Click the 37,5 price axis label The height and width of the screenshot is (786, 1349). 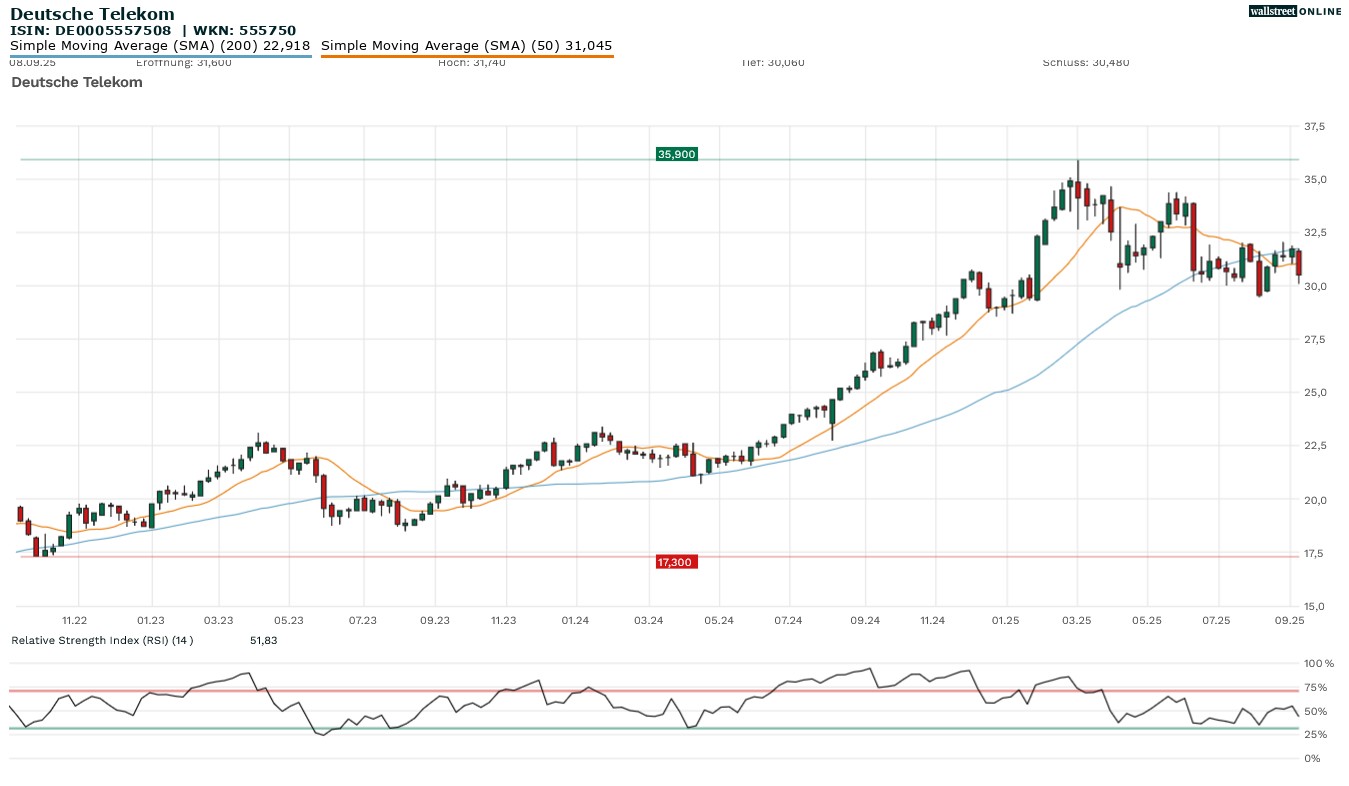(x=1315, y=127)
